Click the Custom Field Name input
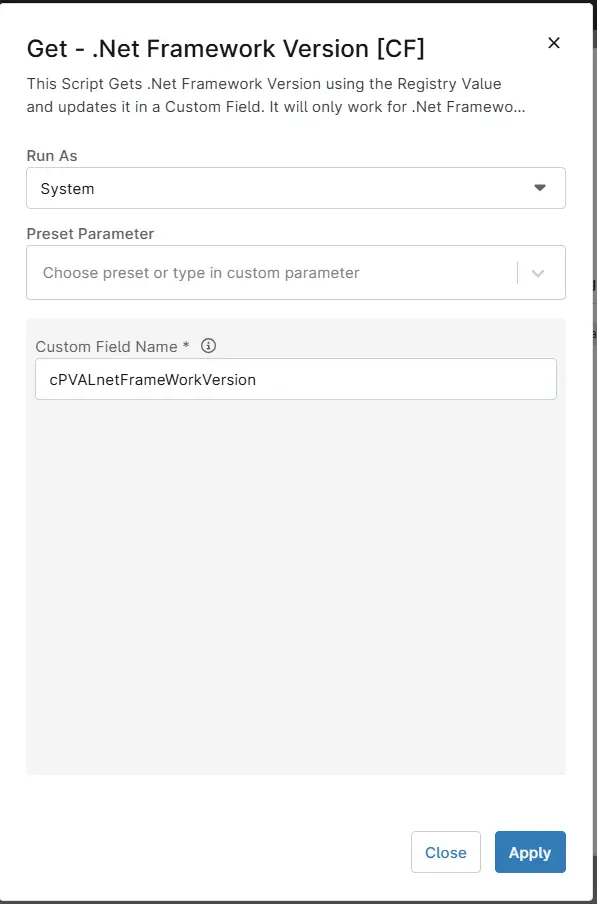 tap(296, 379)
